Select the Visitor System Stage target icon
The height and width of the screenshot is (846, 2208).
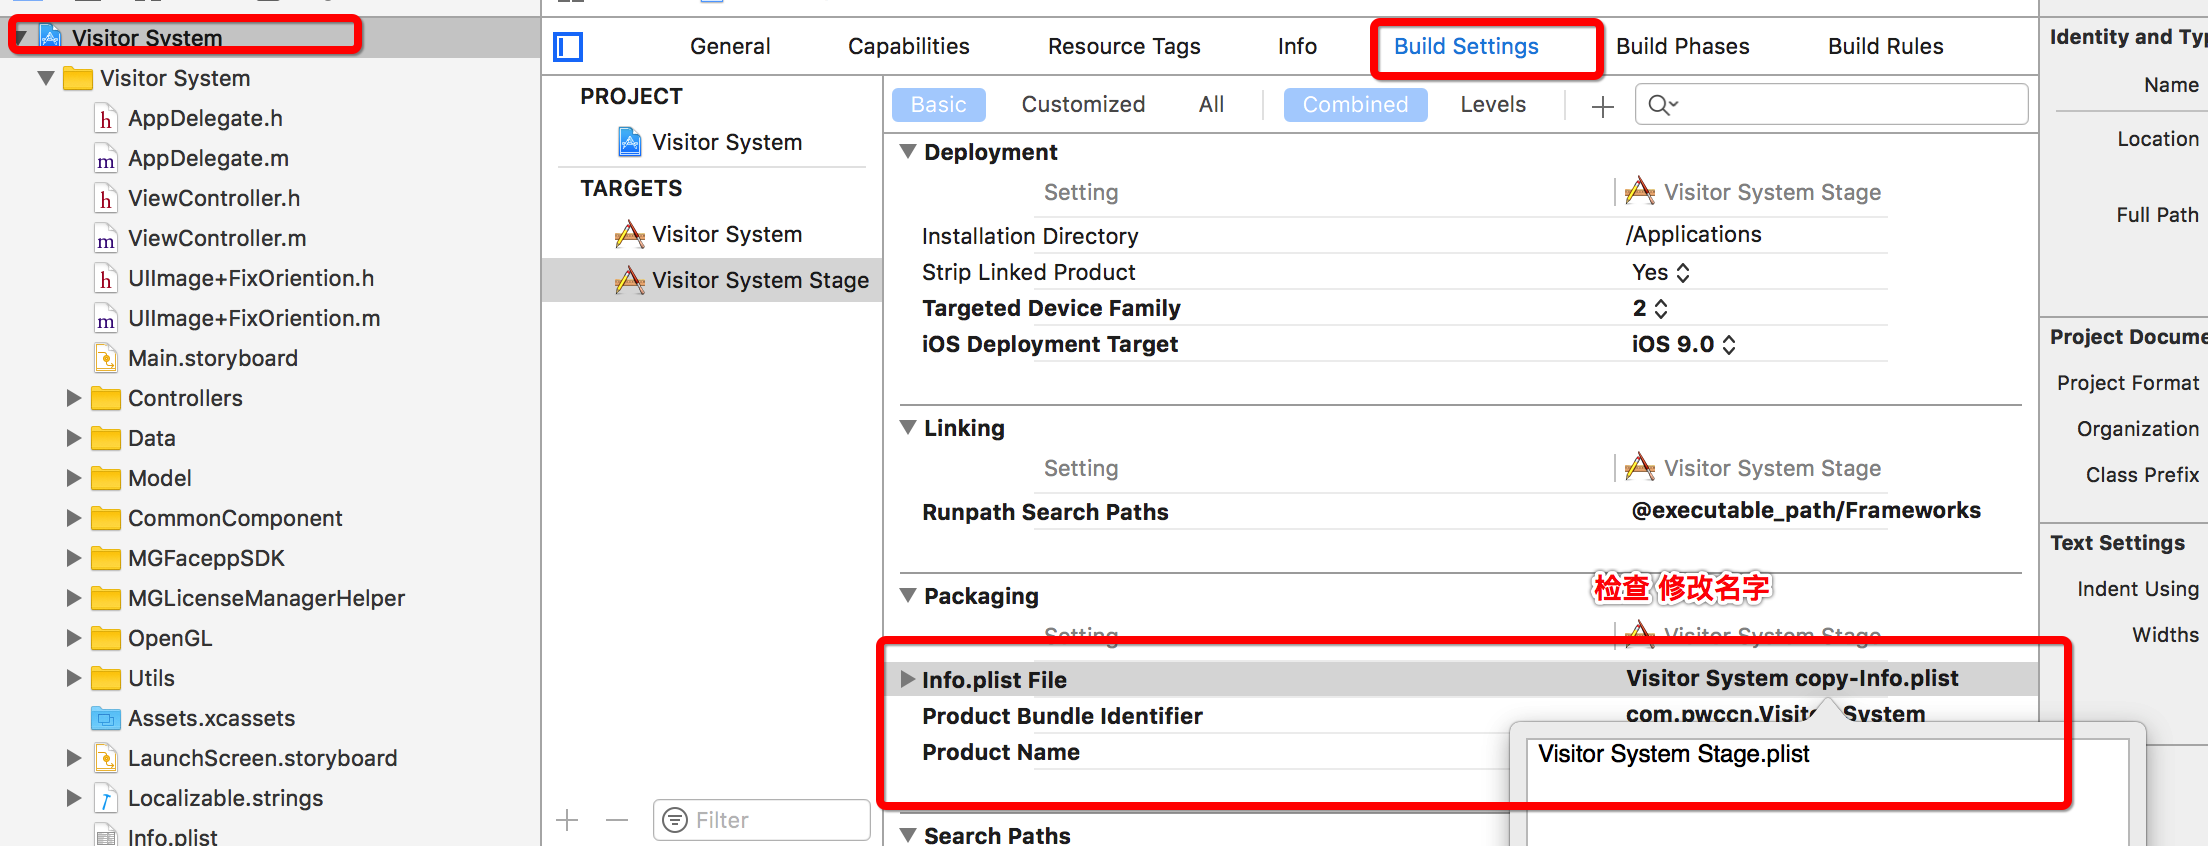(629, 281)
